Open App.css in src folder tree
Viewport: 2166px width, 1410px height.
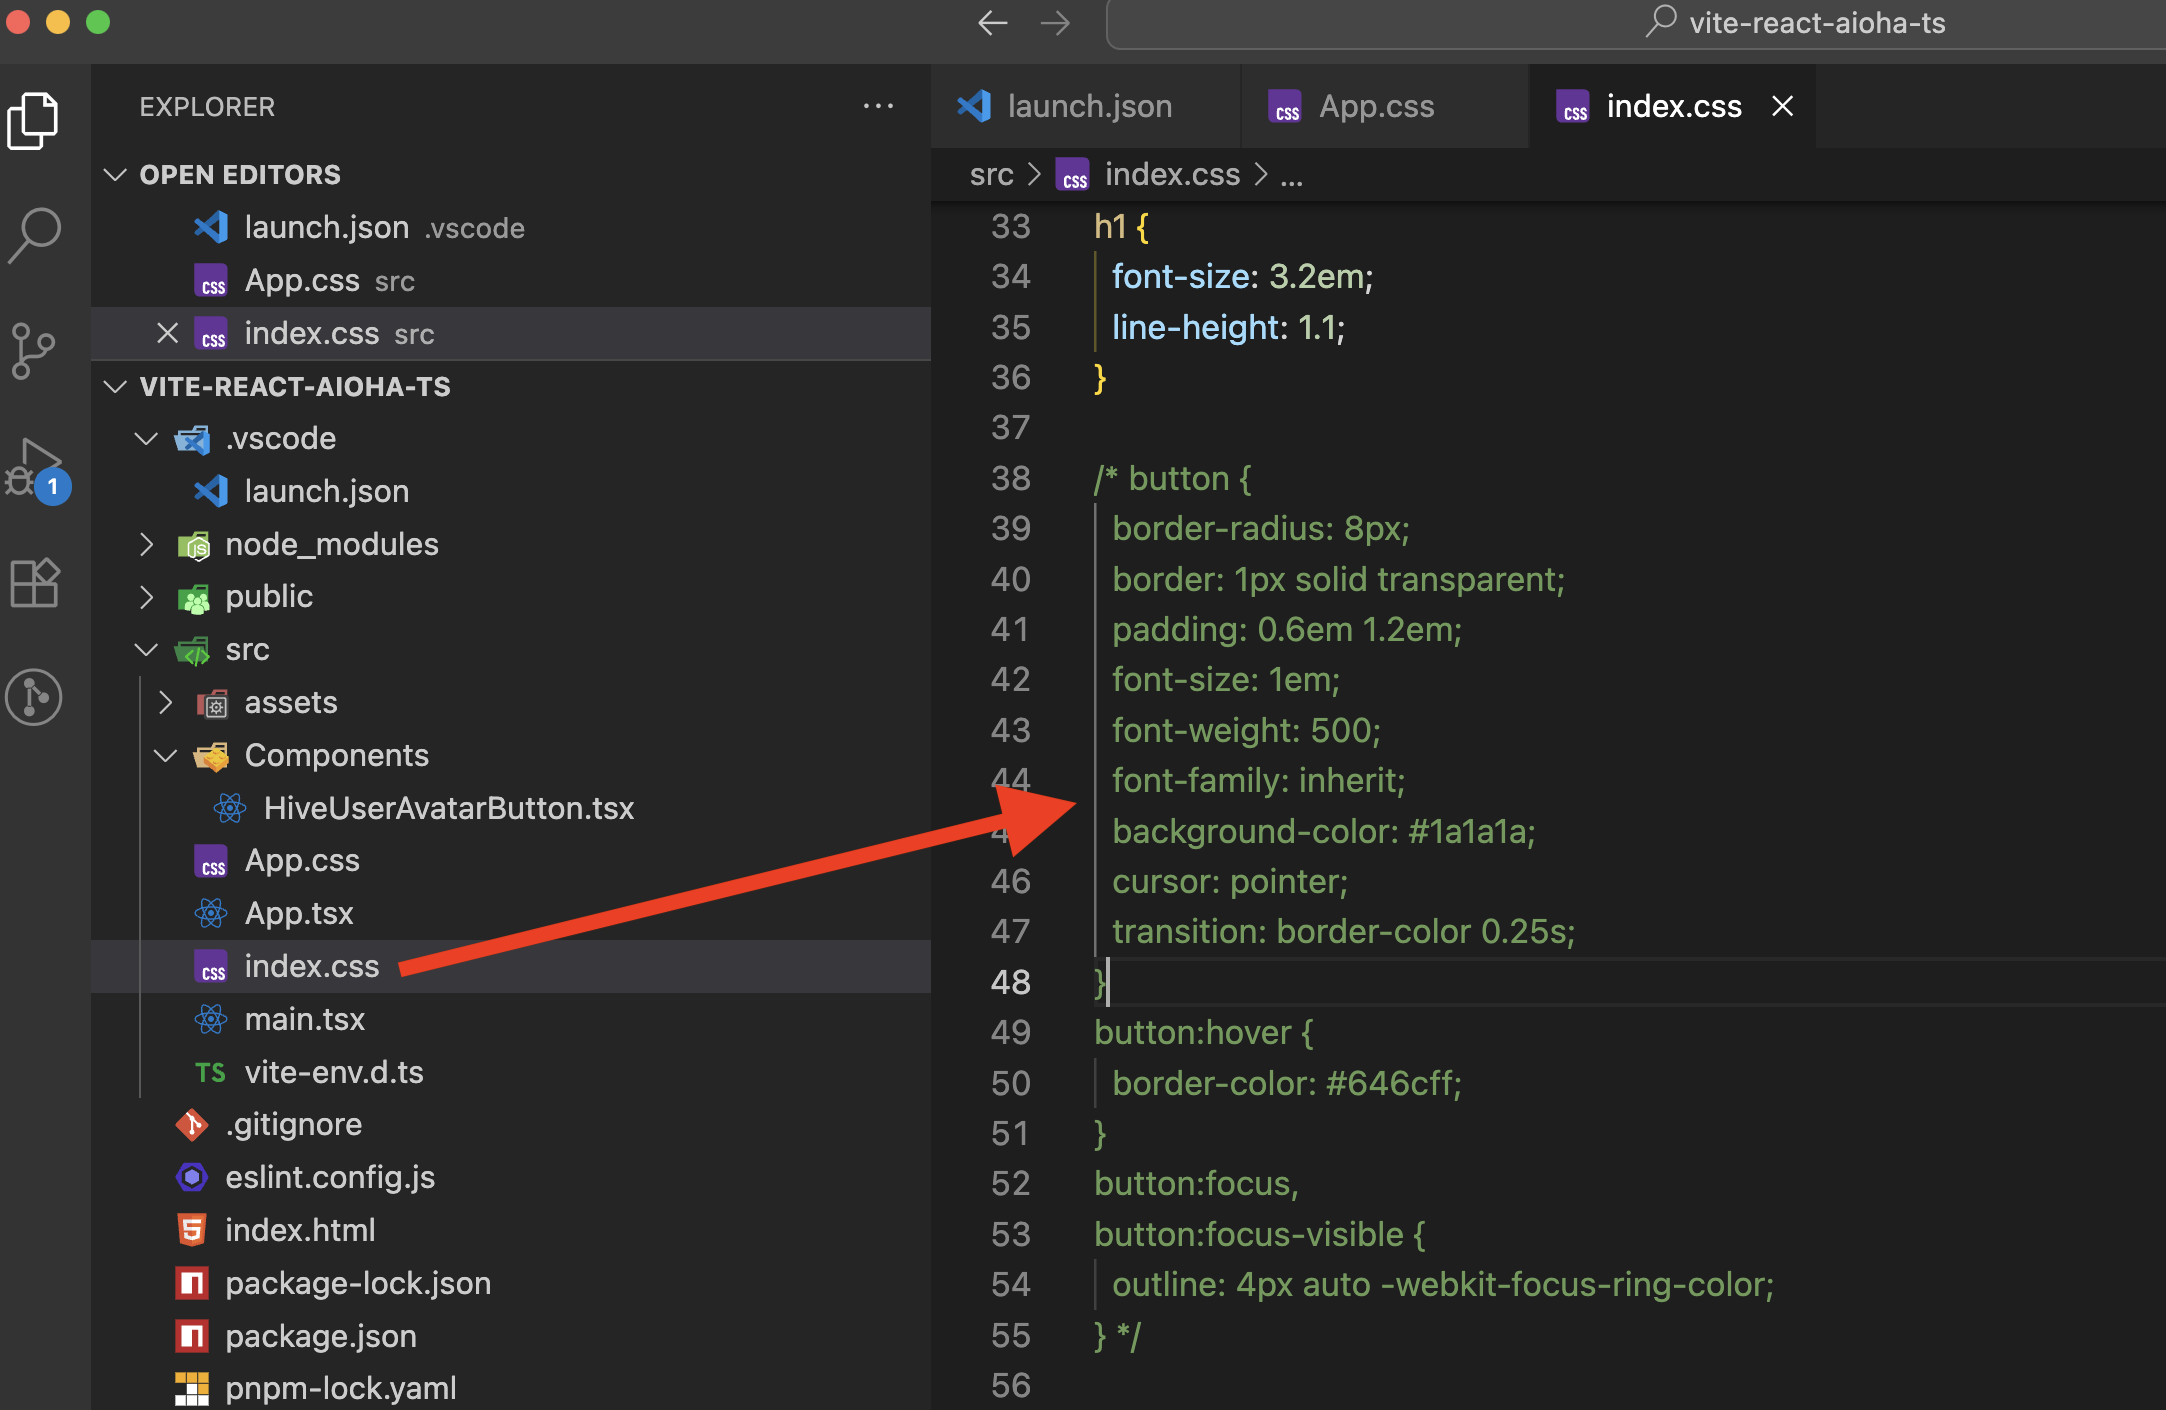[511, 861]
